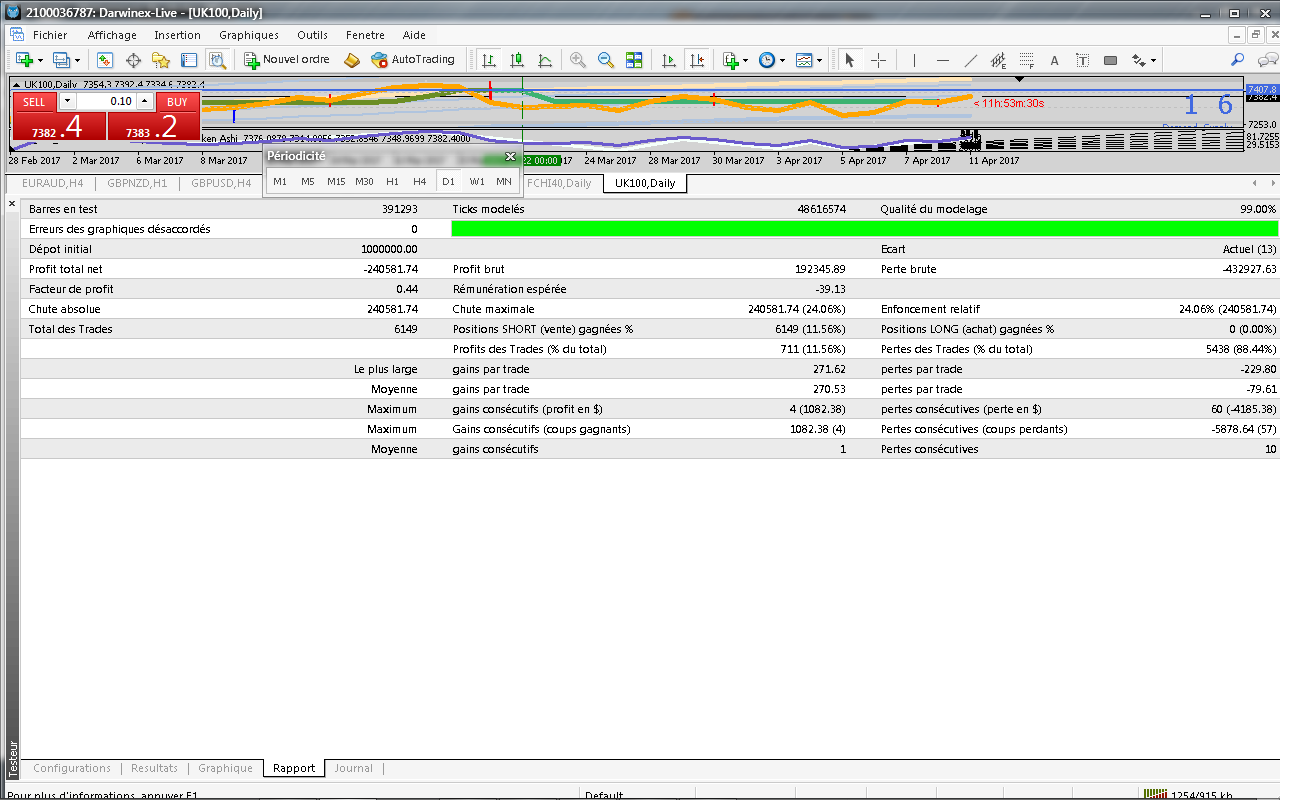Zoom in on the chart

pyautogui.click(x=578, y=60)
